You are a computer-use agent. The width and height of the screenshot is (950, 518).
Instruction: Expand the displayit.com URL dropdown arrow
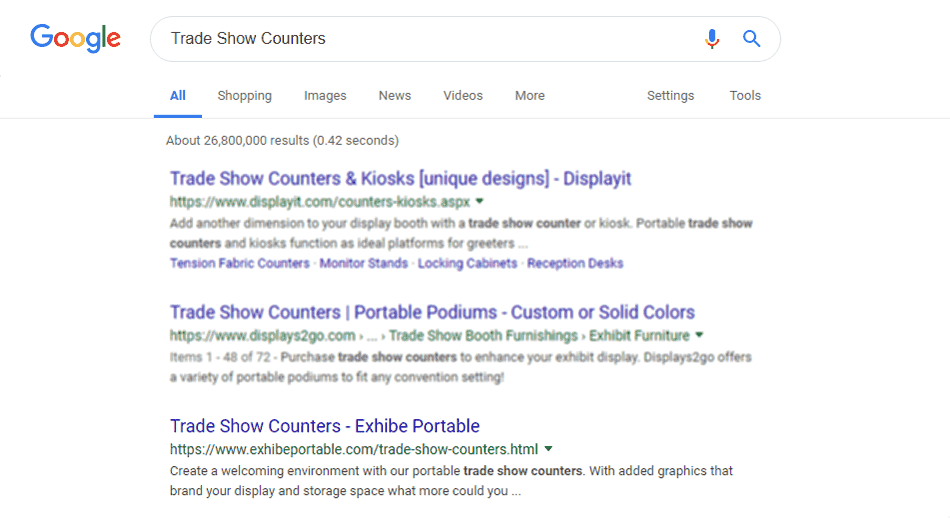[x=479, y=201]
